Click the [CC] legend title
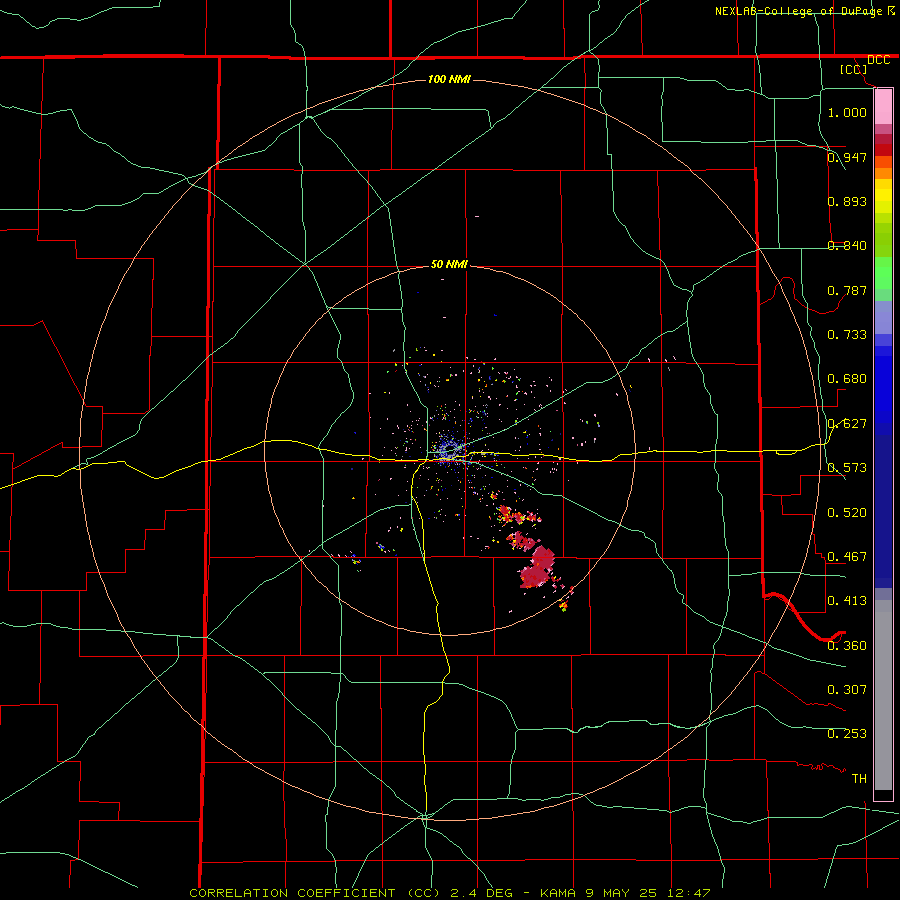 [x=854, y=69]
